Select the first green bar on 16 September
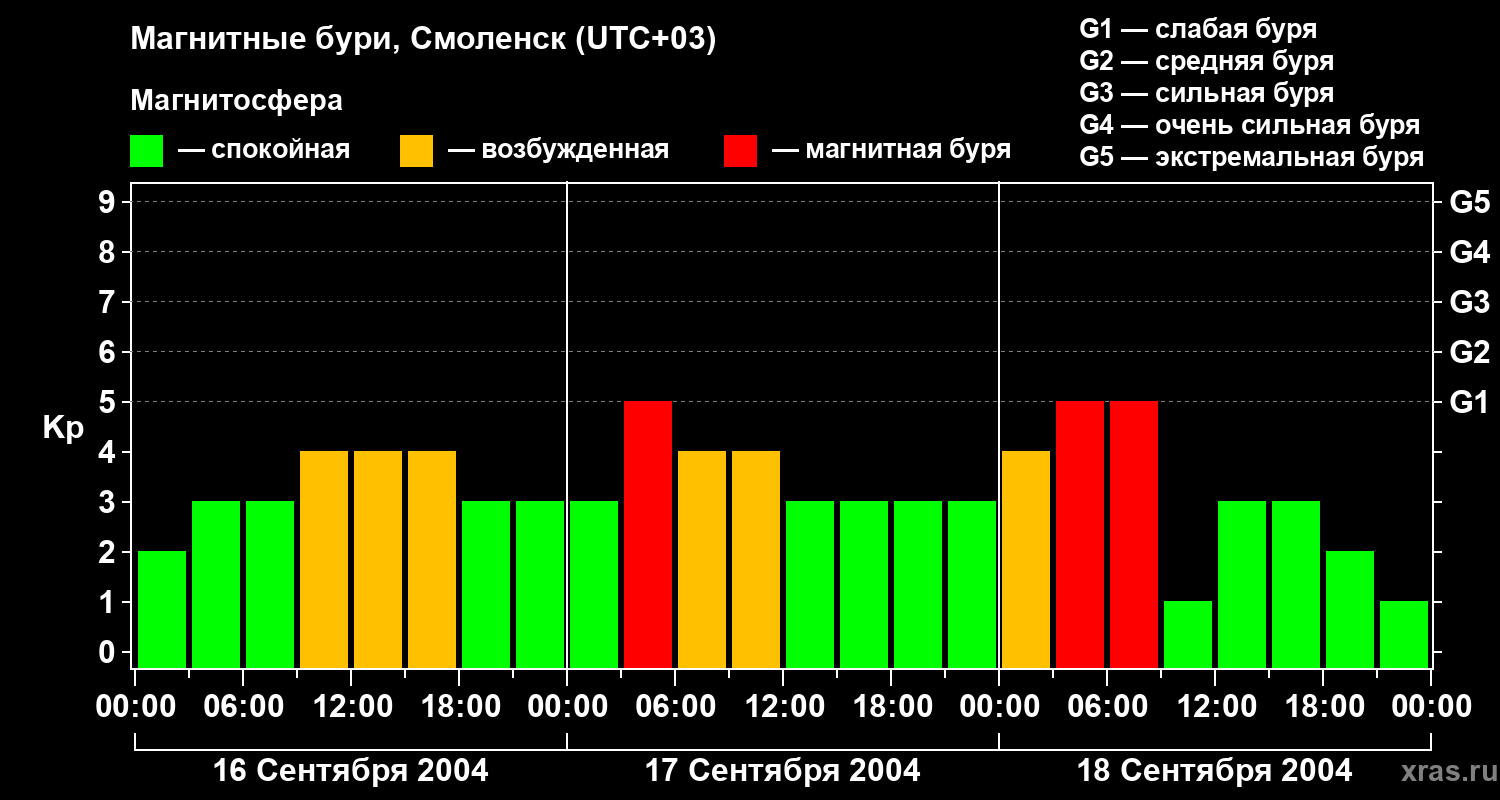This screenshot has width=1500, height=800. point(162,609)
